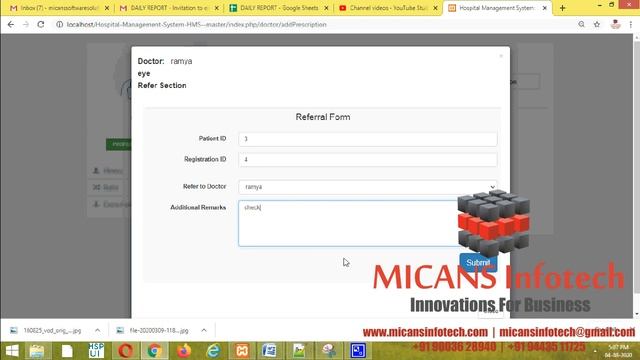Reload the page with refresh icon
The image size is (640, 360).
(41, 24)
